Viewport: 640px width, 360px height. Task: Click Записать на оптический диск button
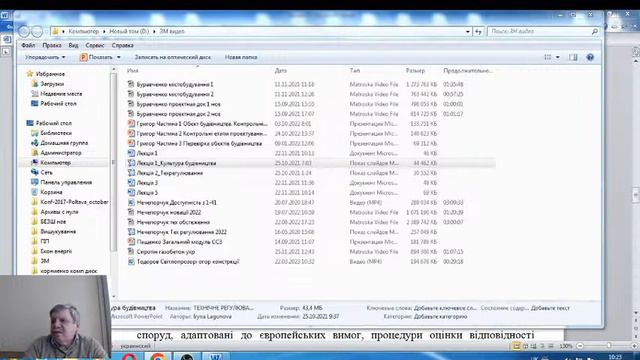(173, 57)
